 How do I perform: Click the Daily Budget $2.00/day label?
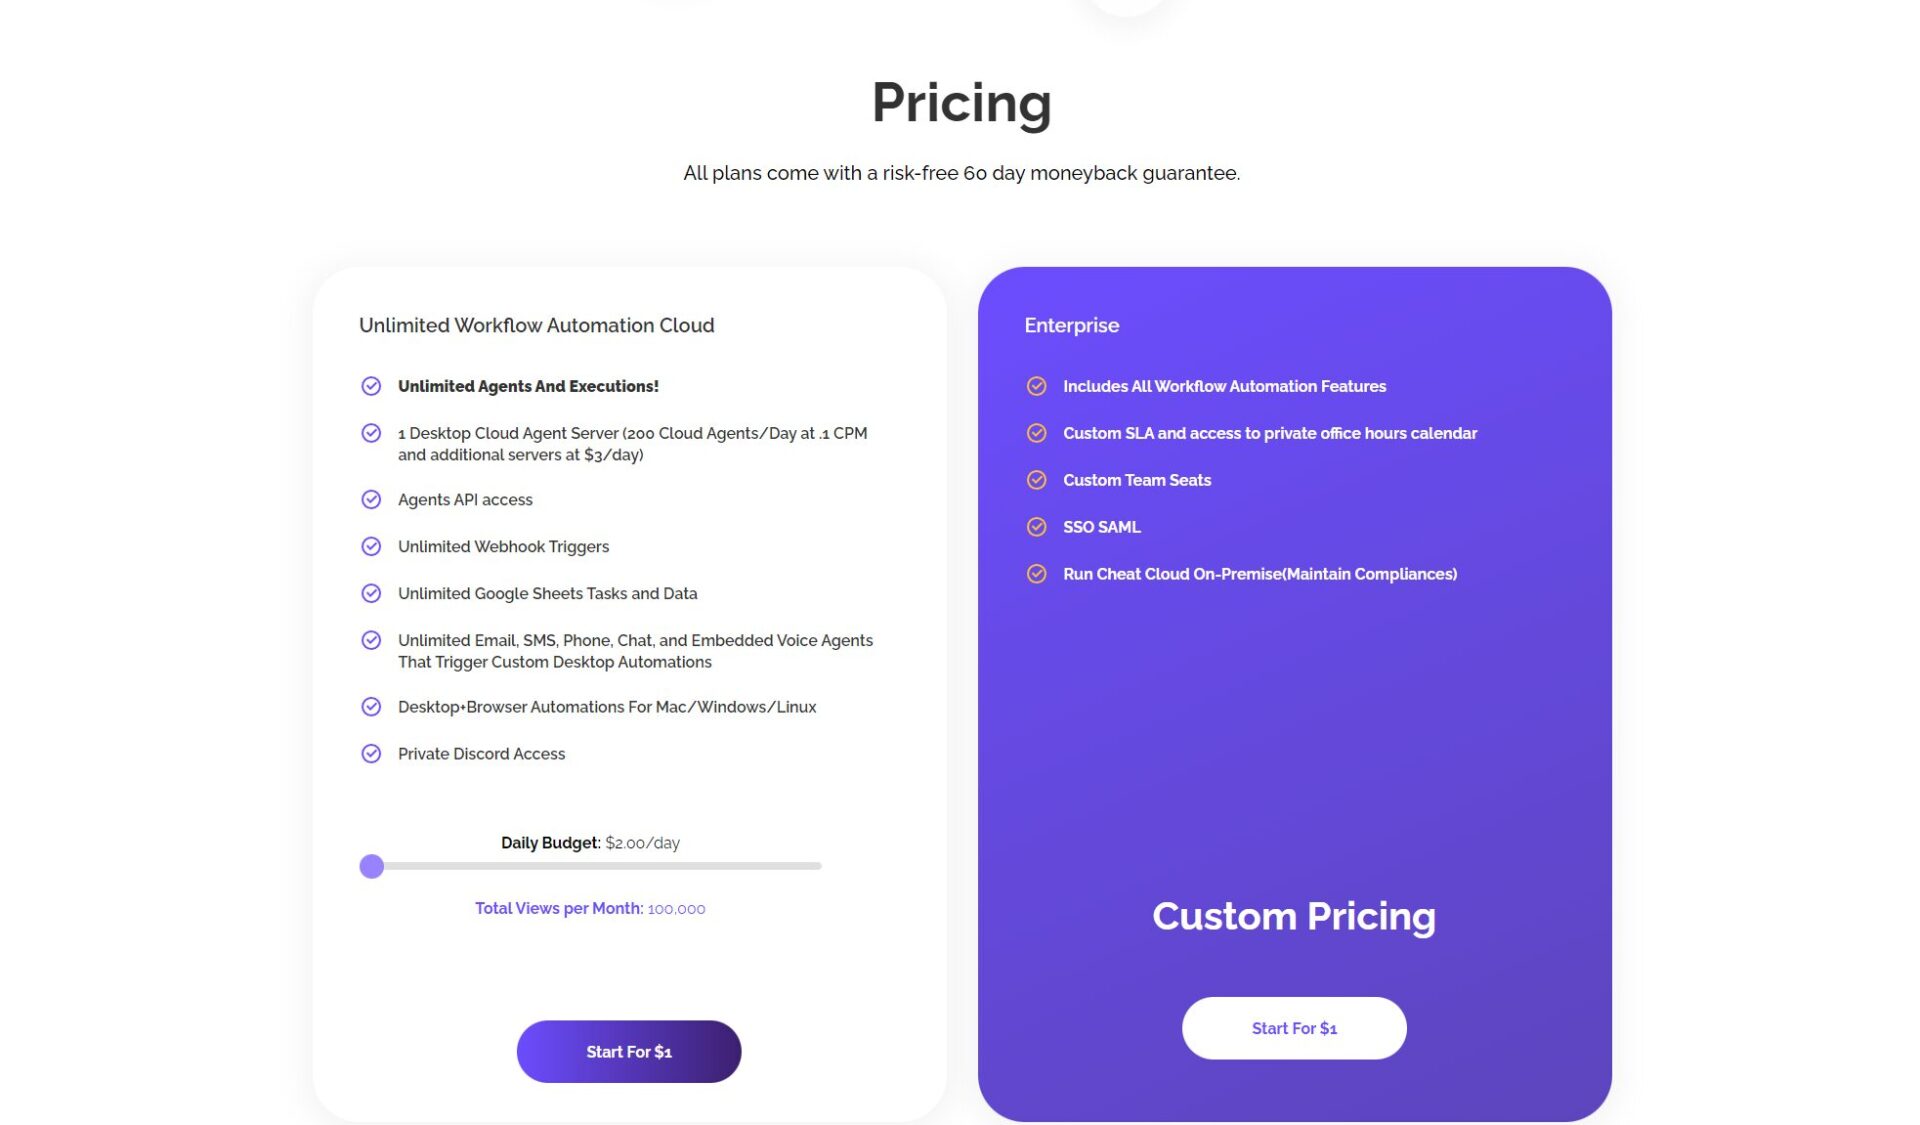(x=590, y=843)
